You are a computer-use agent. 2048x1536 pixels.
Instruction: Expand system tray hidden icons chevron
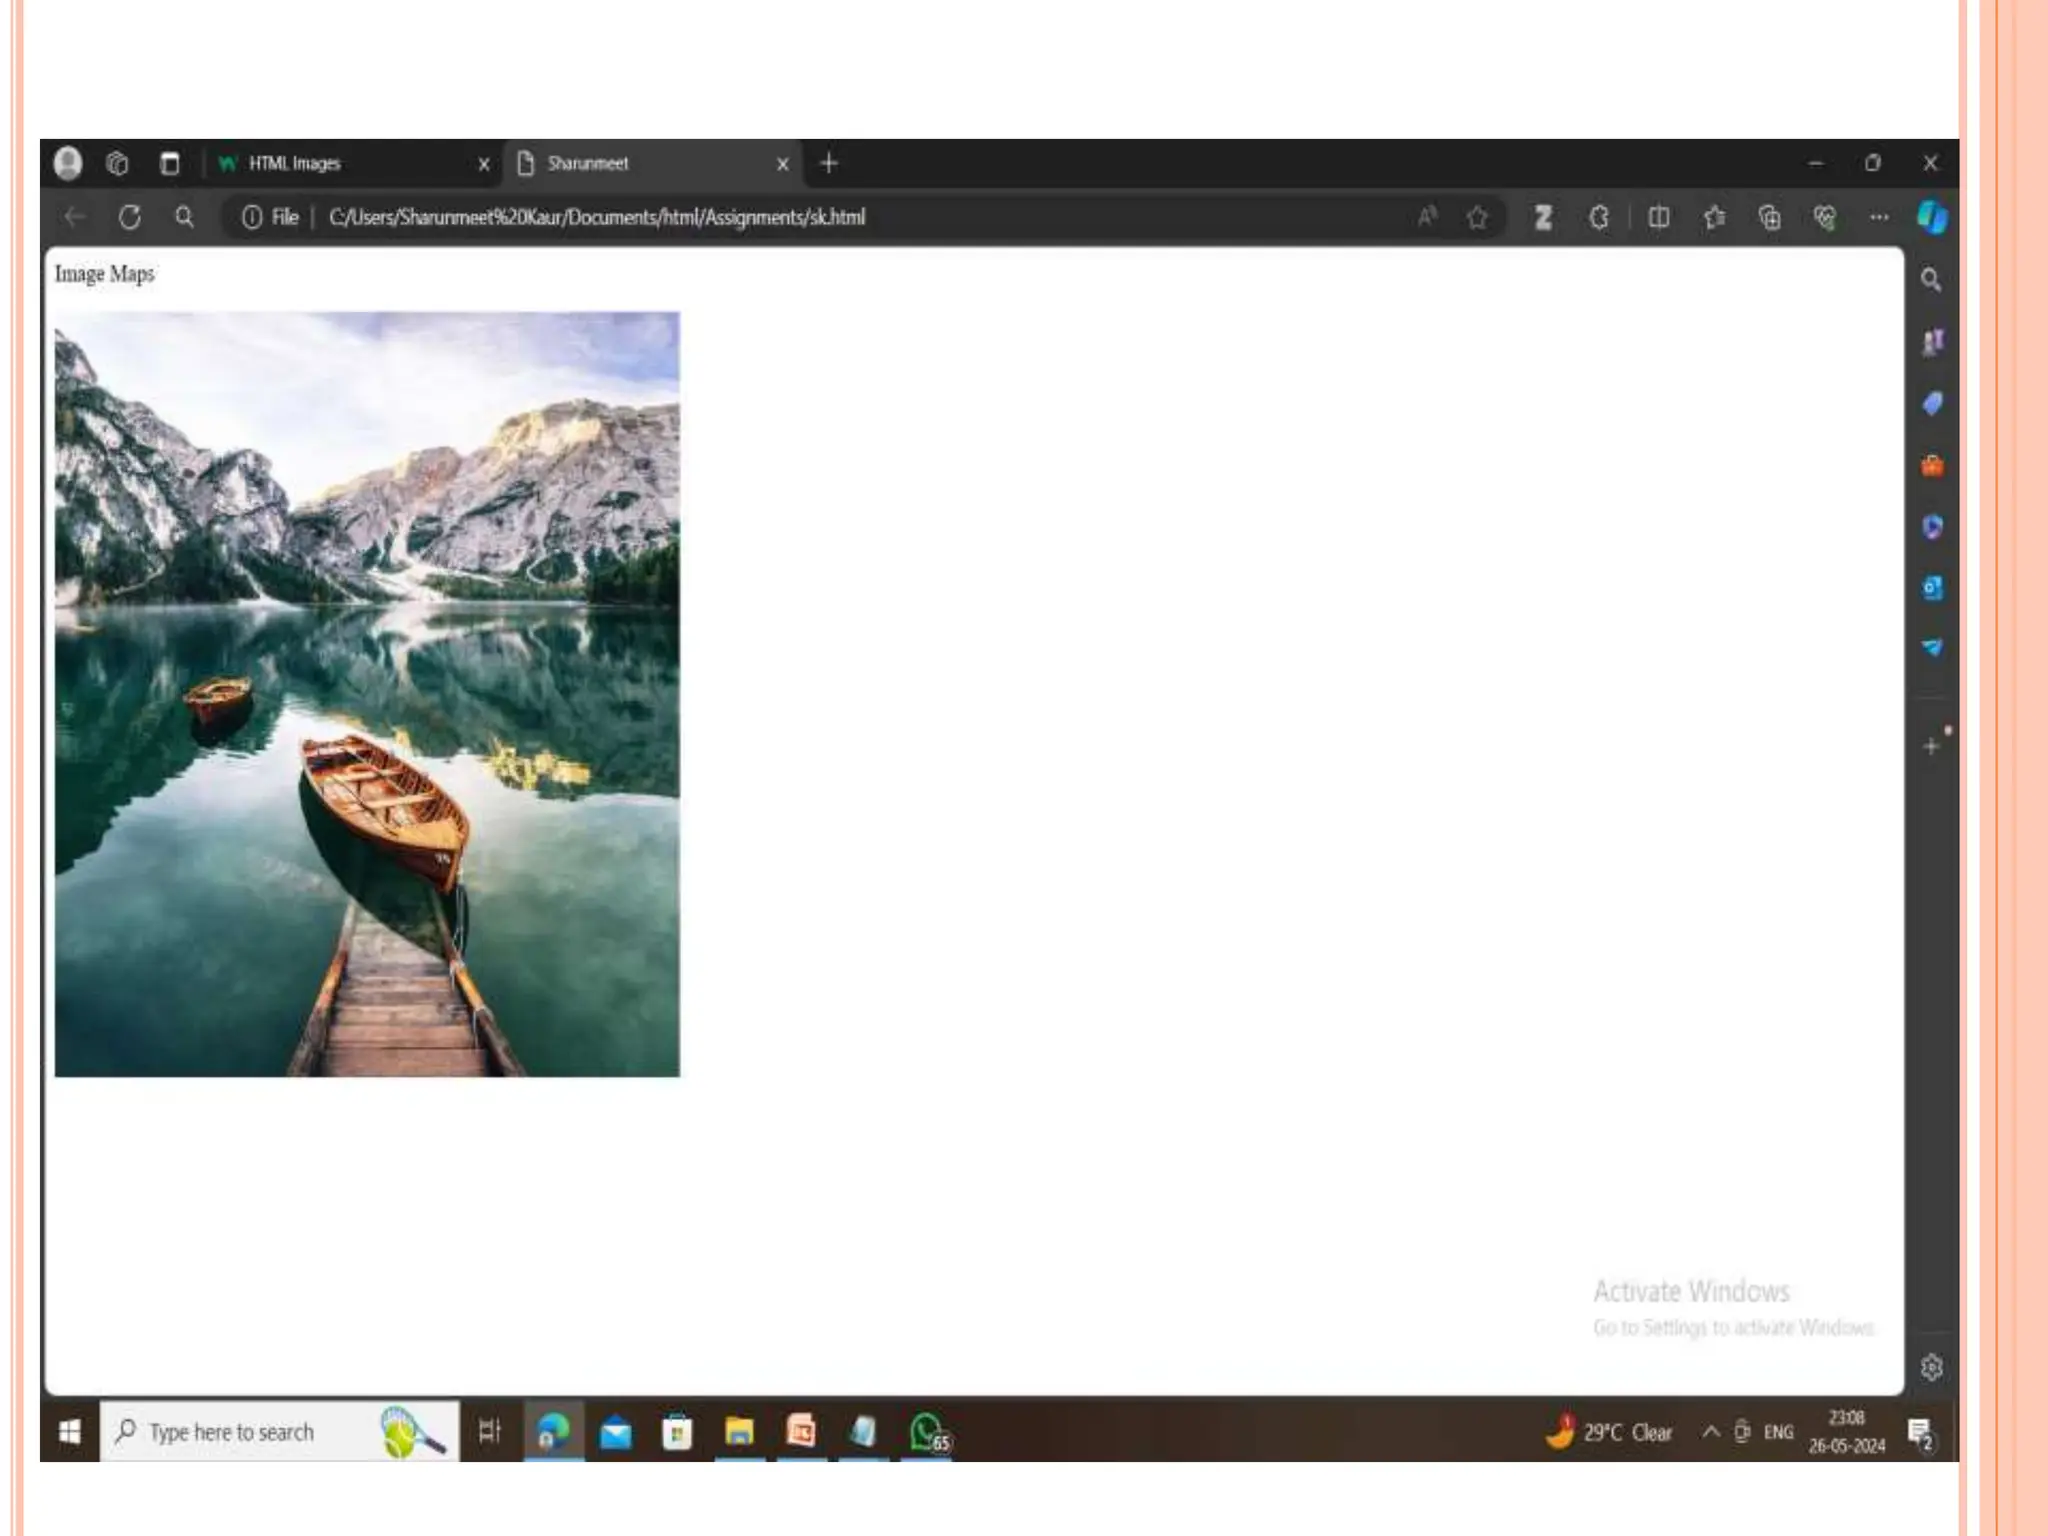click(1711, 1432)
